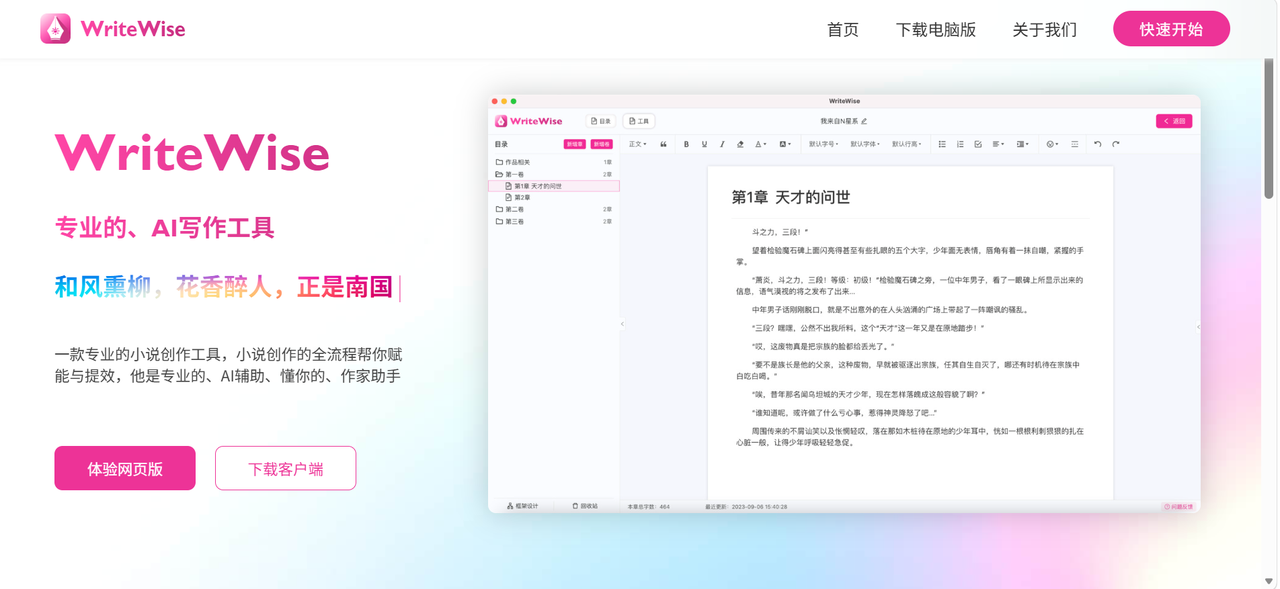Insert a block quote using the quote icon

click(663, 145)
